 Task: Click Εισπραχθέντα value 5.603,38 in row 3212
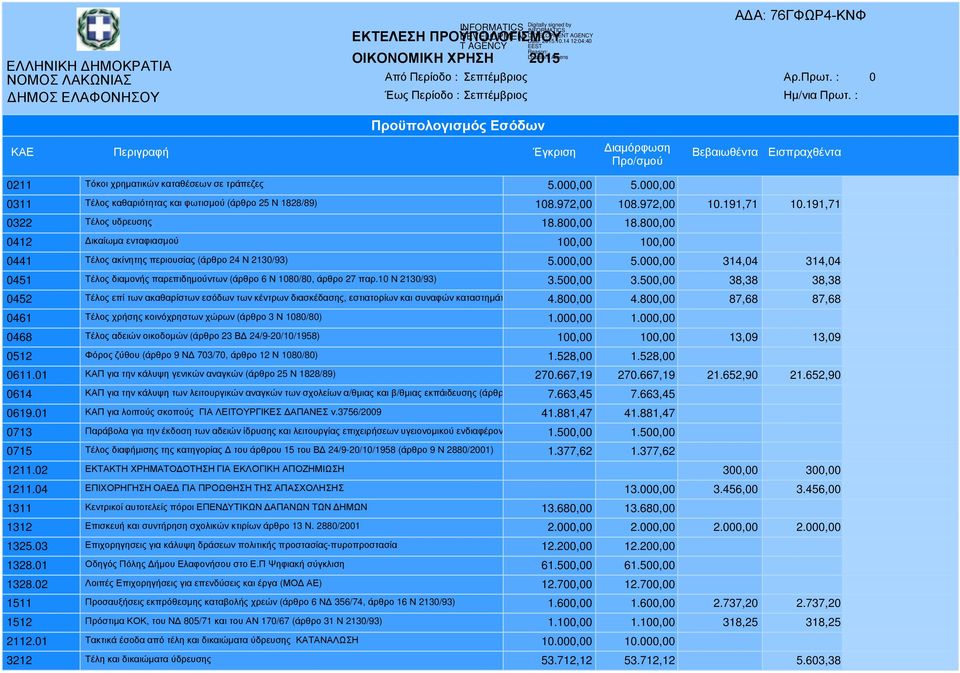[818, 660]
